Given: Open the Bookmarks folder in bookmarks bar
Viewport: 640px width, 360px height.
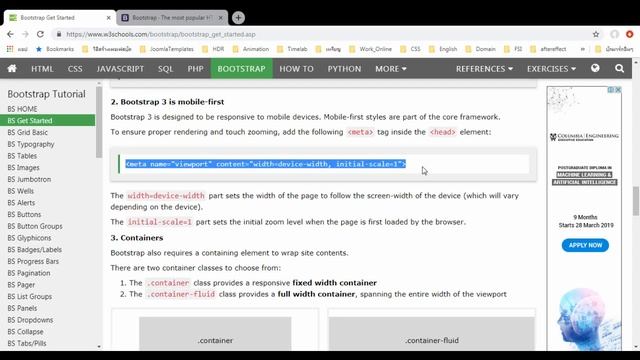Looking at the screenshot, I should [55, 49].
